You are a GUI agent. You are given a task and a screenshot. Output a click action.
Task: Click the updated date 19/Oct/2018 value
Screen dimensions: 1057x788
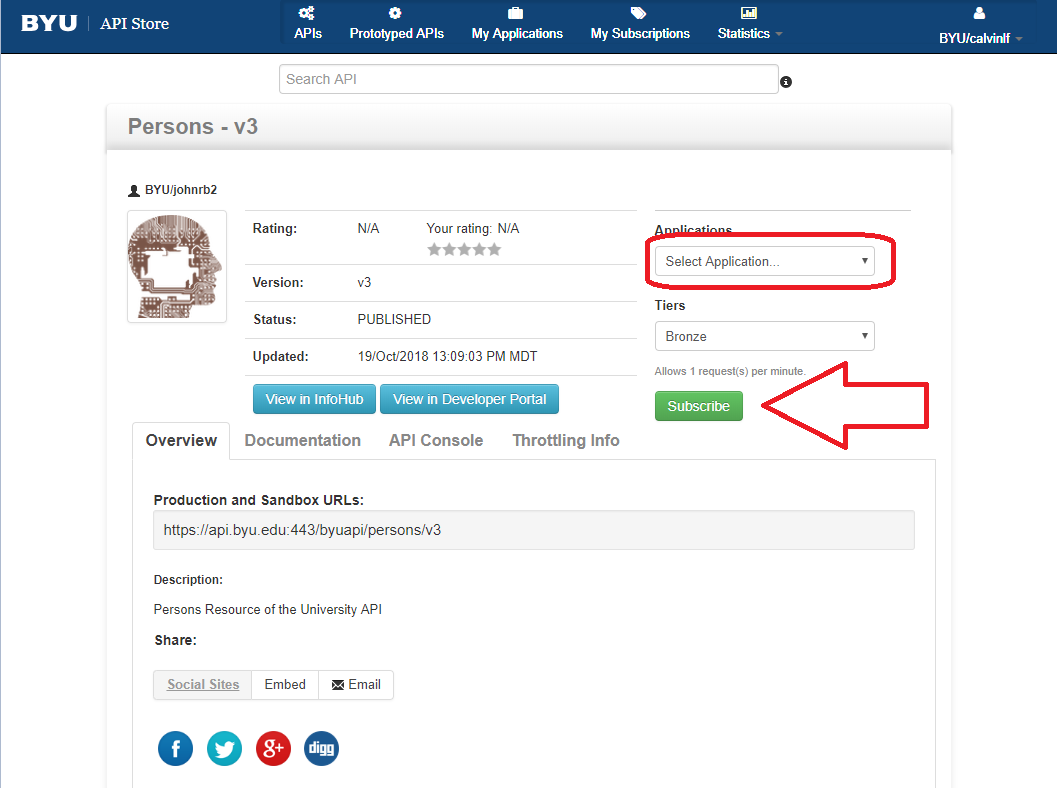coord(448,357)
